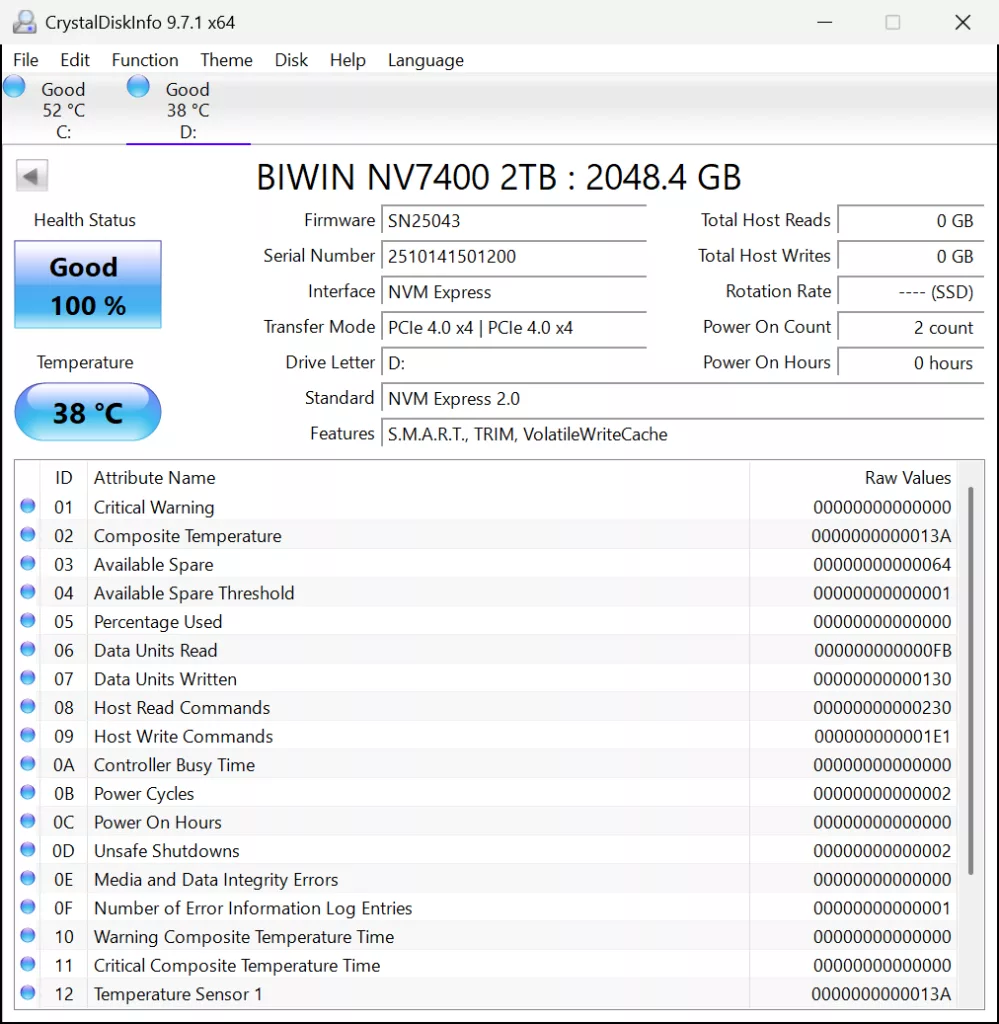Screen dimensions: 999x1024
Task: Click the status orb for Data Units Written
Action: pos(27,678)
